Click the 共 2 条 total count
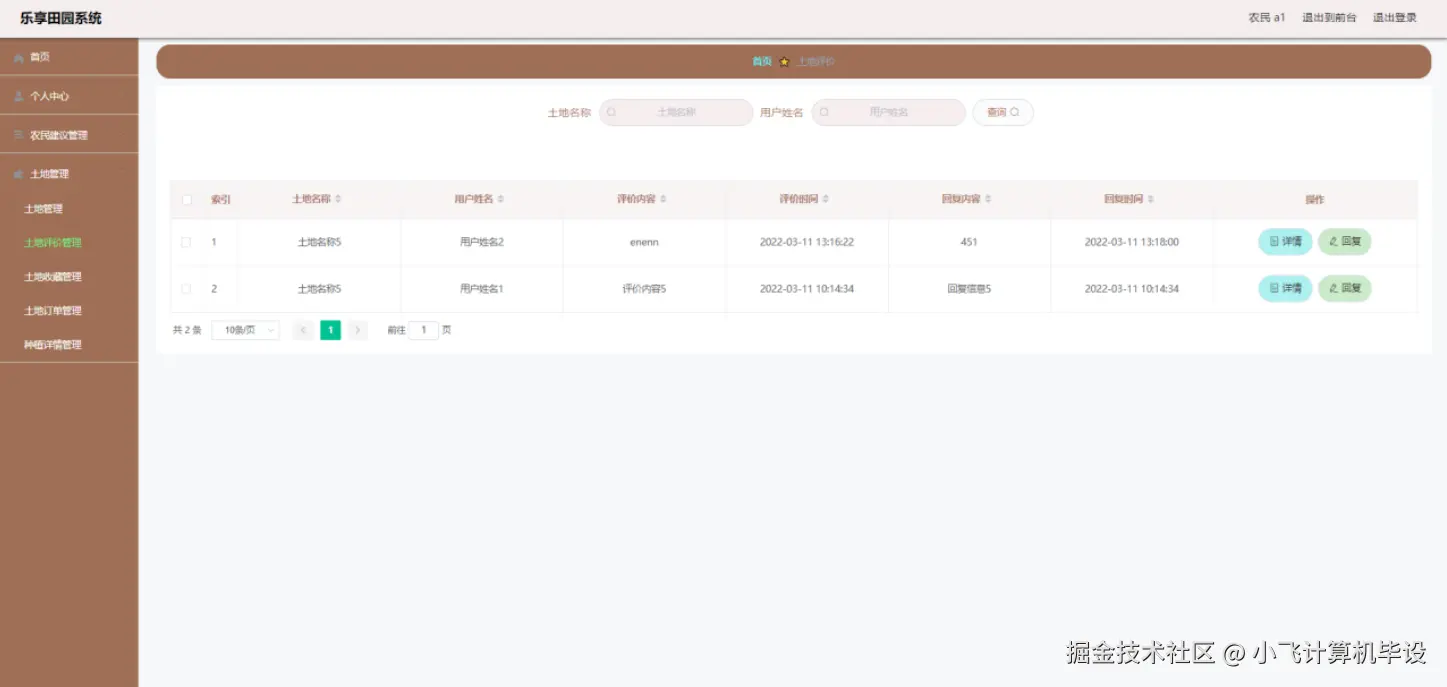1447x687 pixels. pyautogui.click(x=187, y=330)
